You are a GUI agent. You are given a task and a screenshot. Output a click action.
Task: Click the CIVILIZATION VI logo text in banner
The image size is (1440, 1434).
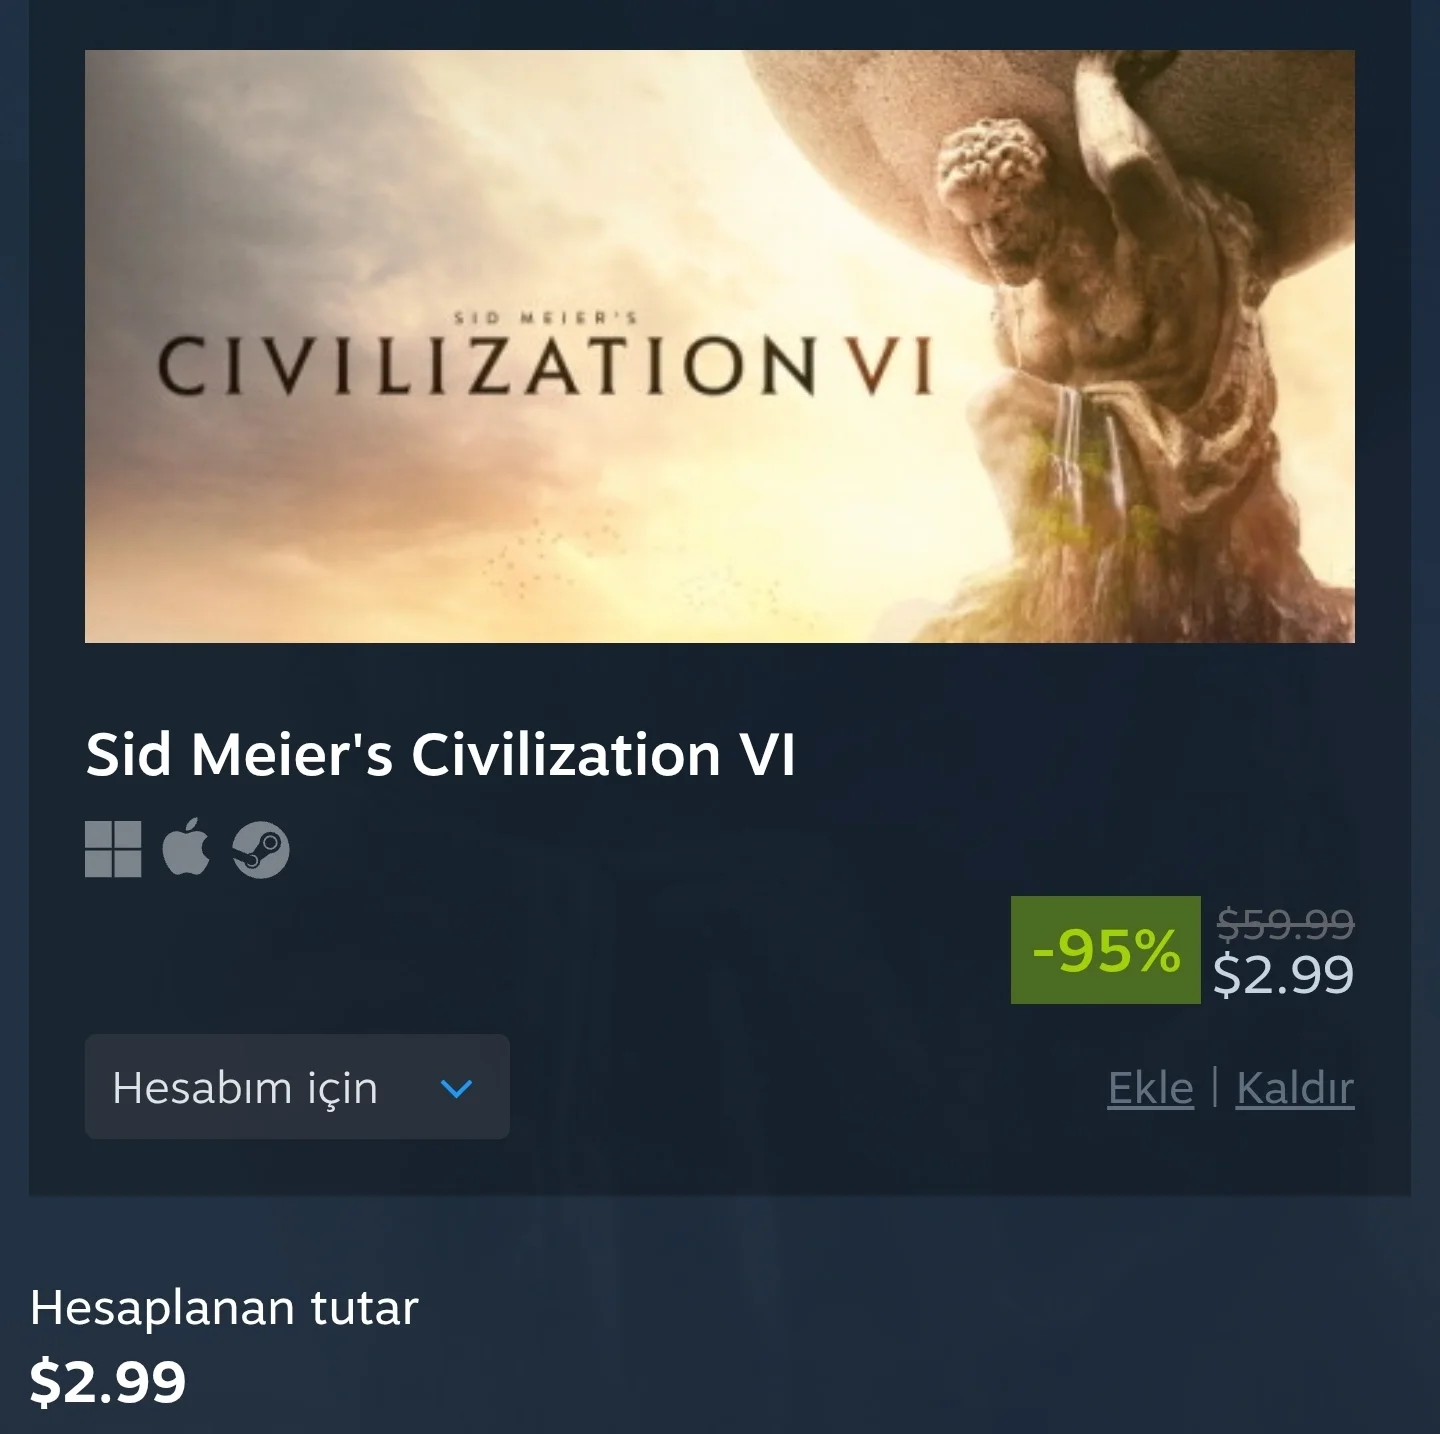pyautogui.click(x=545, y=367)
